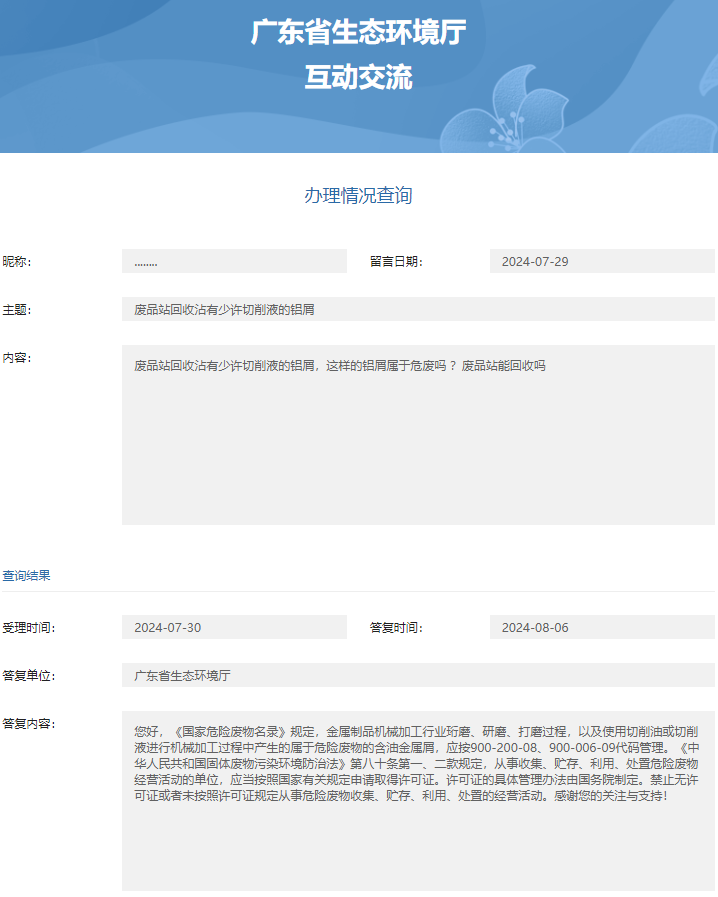Click the 查询结果 section heading
This screenshot has width=718, height=897.
pos(27,576)
